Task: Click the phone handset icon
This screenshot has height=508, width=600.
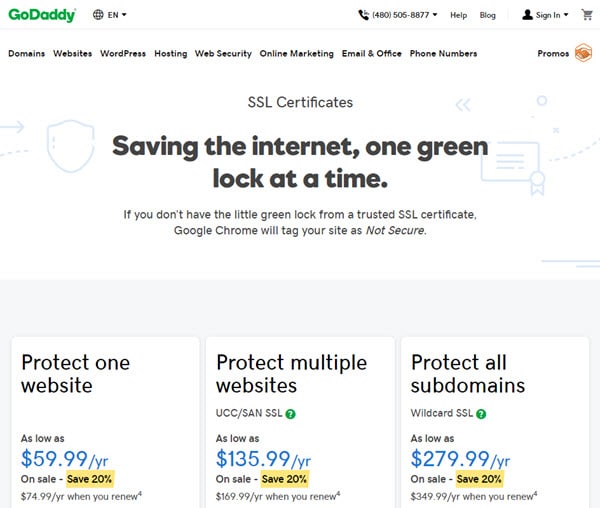Action: click(363, 15)
